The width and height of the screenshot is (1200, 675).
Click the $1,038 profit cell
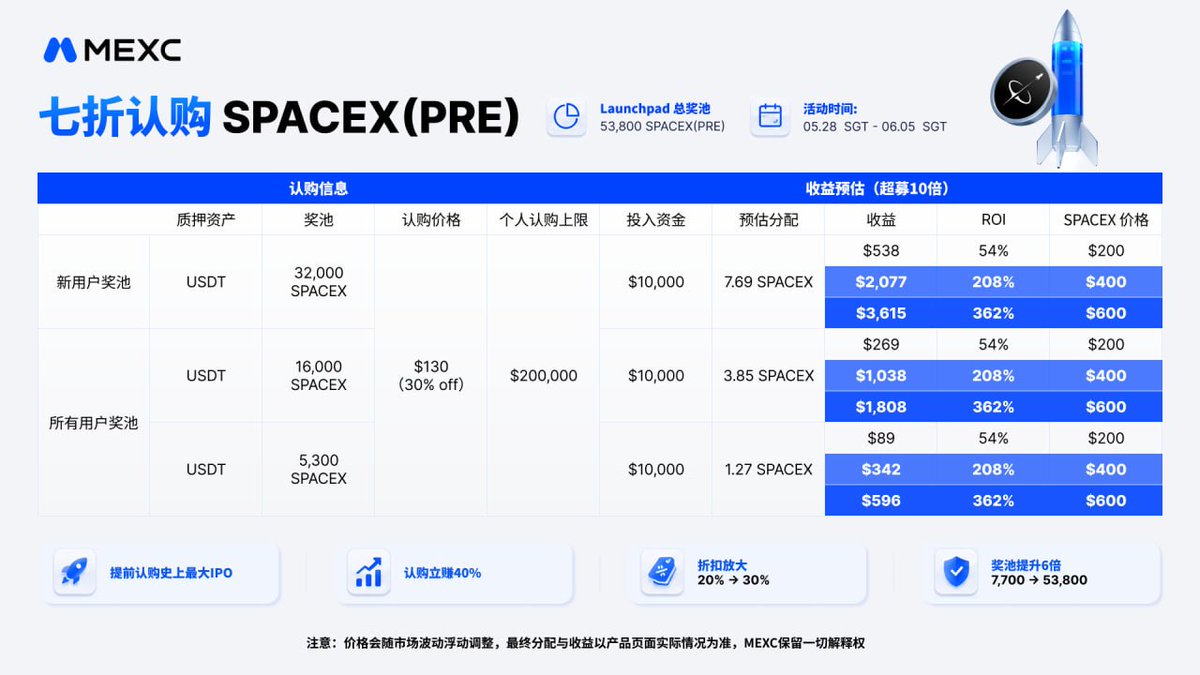click(881, 376)
